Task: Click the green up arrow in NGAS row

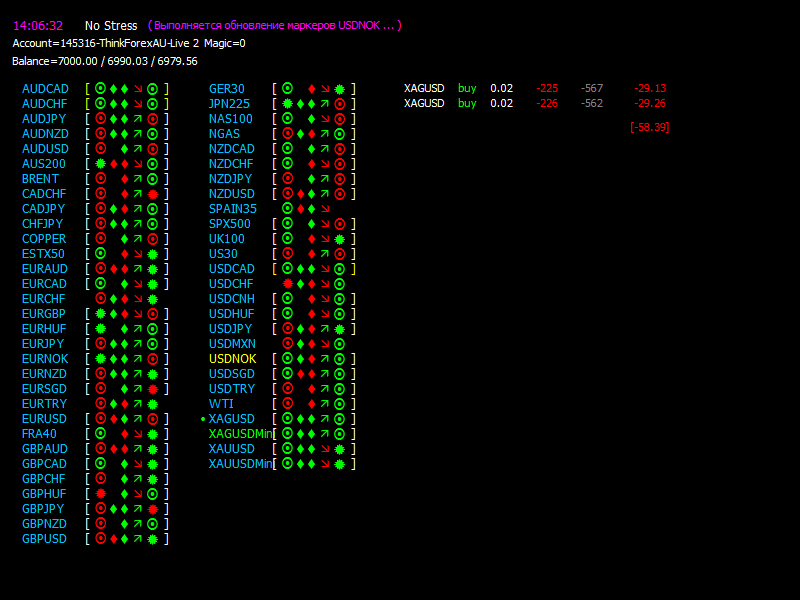Action: [325, 134]
